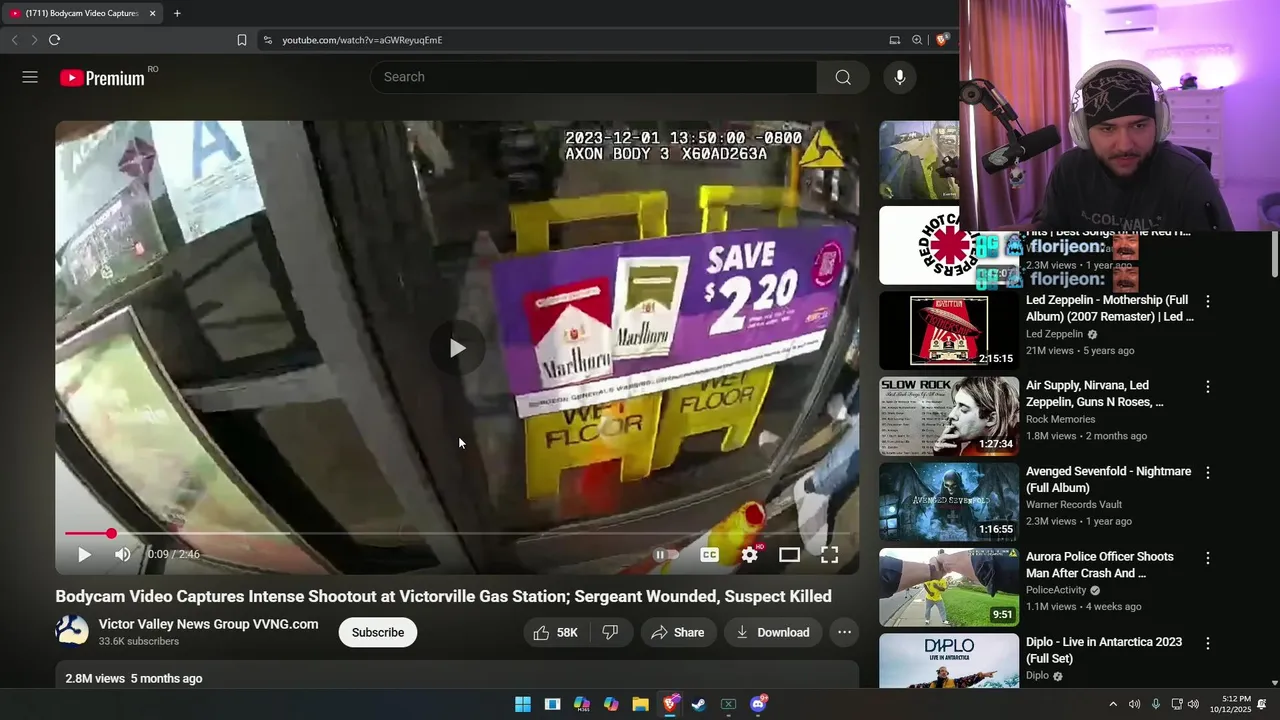Open Discord from taskbar
This screenshot has width=1280, height=720.
click(758, 704)
